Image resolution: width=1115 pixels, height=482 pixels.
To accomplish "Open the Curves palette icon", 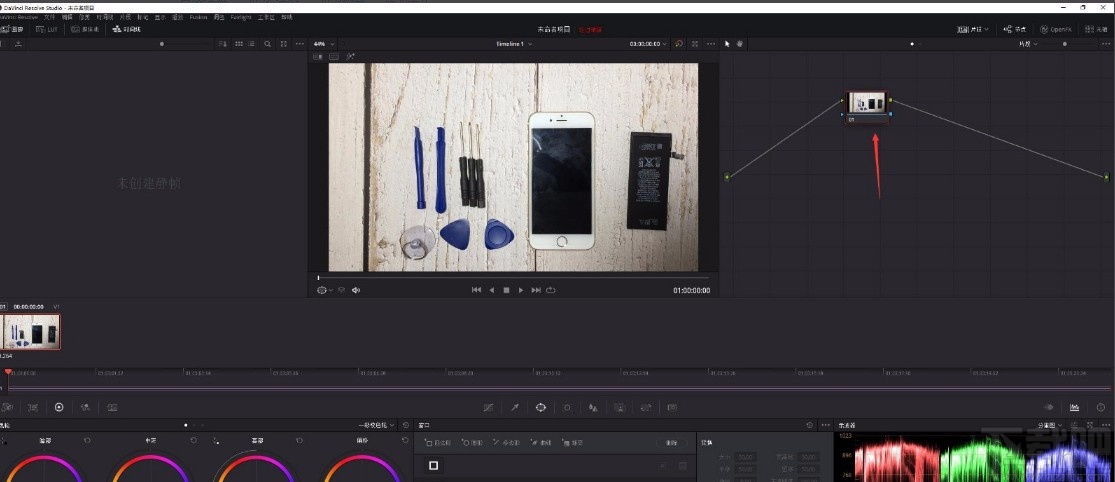I will tap(488, 407).
